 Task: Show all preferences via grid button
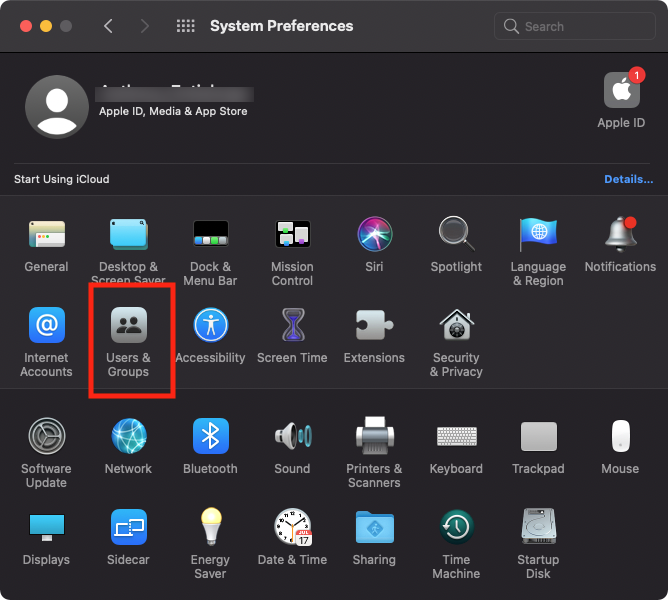(x=186, y=26)
